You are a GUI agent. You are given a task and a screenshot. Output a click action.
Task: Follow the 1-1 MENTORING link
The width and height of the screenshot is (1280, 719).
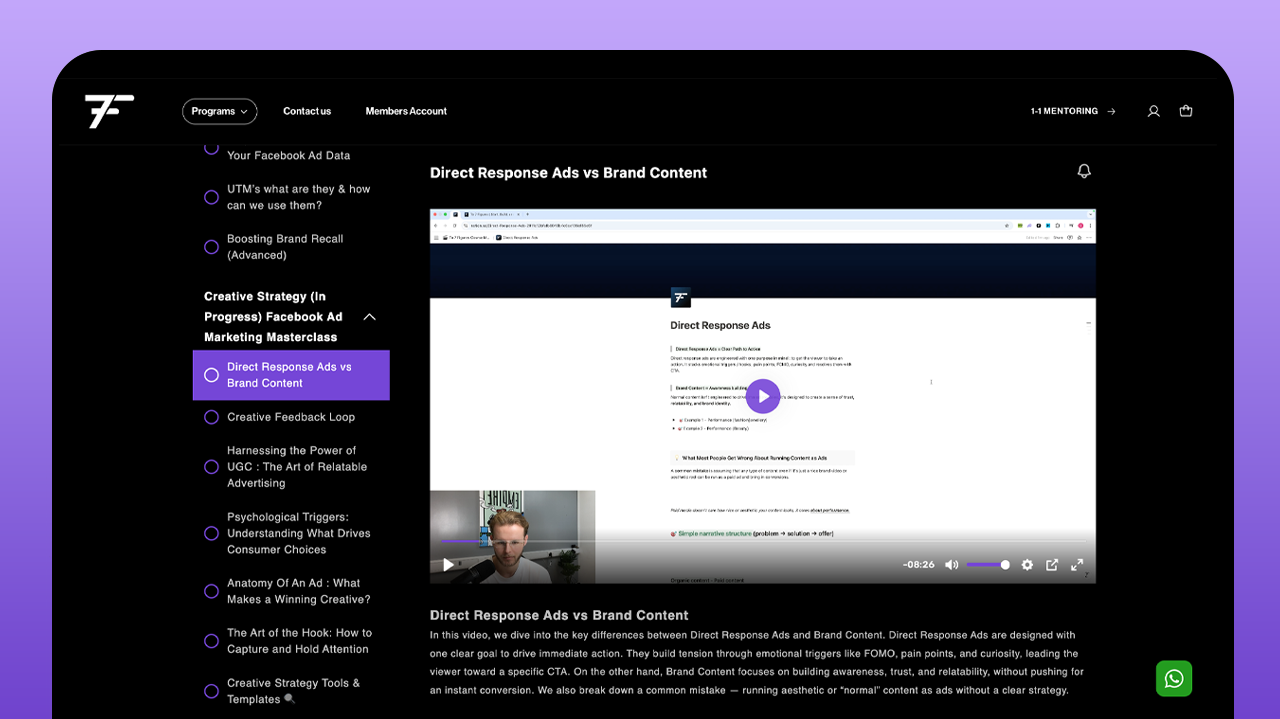(x=1073, y=111)
